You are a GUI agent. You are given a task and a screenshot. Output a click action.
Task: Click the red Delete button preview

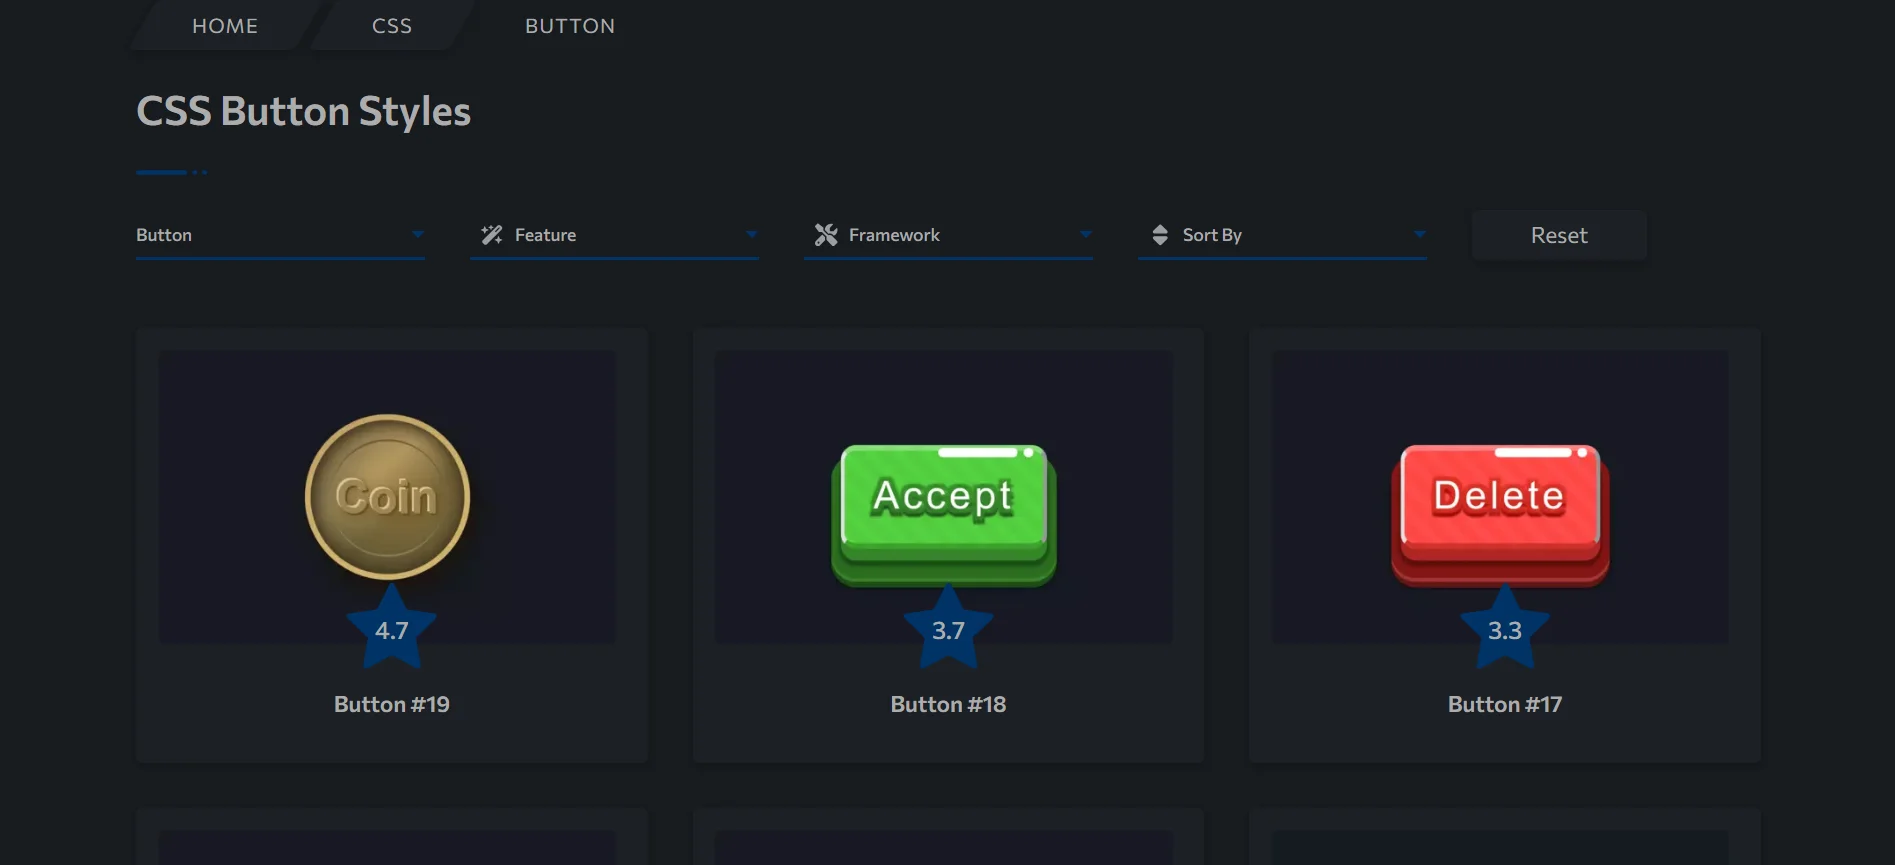coord(1500,515)
